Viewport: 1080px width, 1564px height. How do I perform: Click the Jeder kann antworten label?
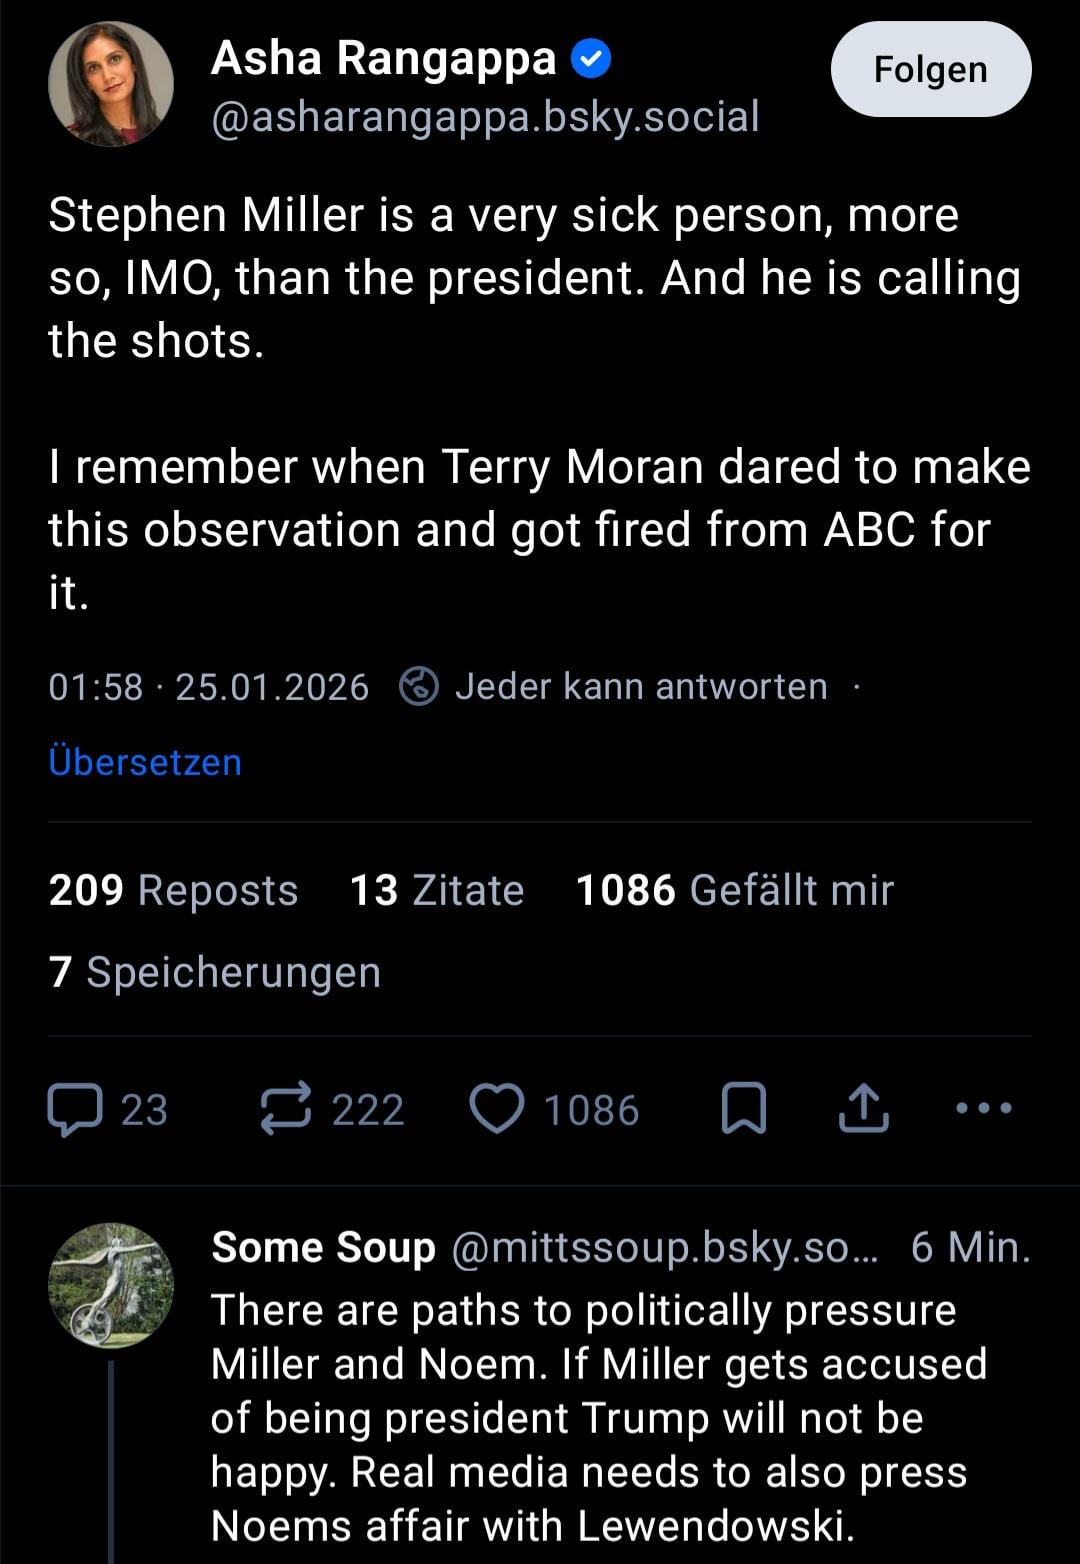(641, 687)
